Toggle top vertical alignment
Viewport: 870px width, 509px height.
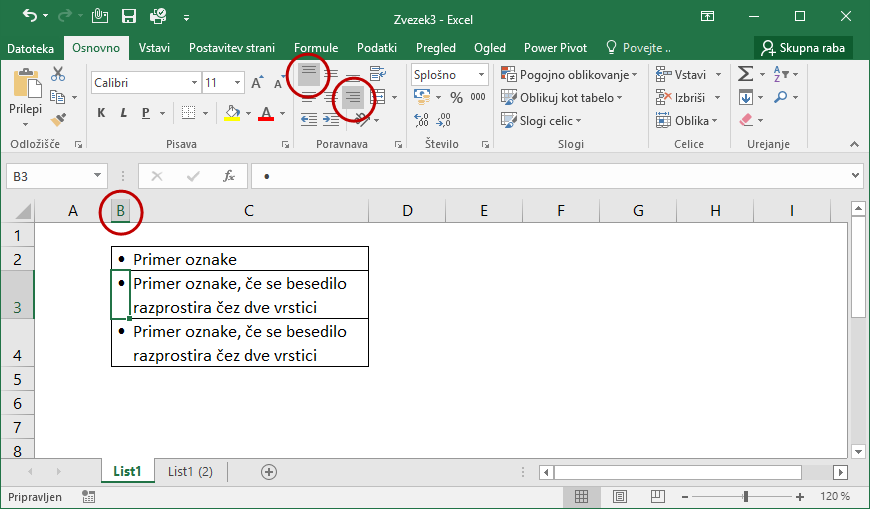(x=309, y=73)
